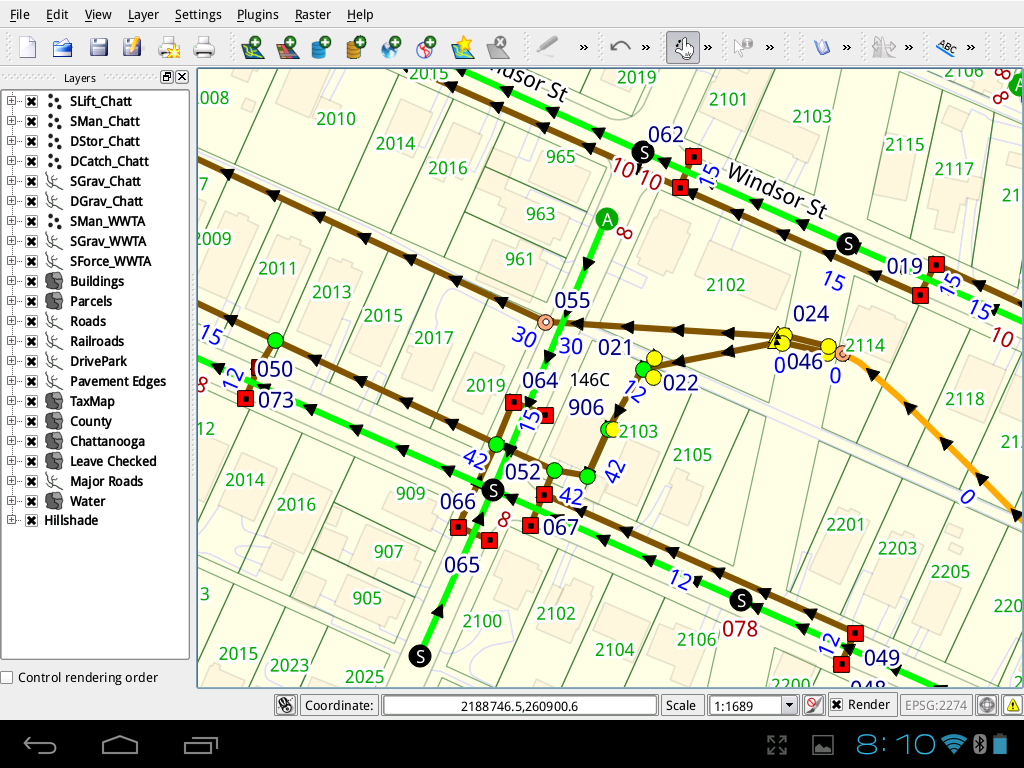1024x768 pixels.
Task: Uncheck the Render checkbox
Action: [x=836, y=705]
